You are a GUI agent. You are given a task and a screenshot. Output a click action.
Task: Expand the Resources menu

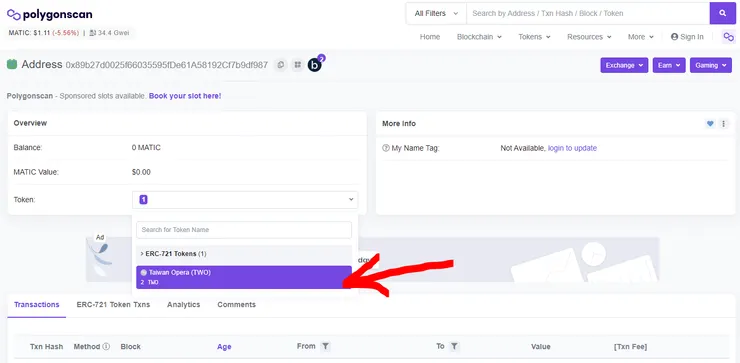589,37
